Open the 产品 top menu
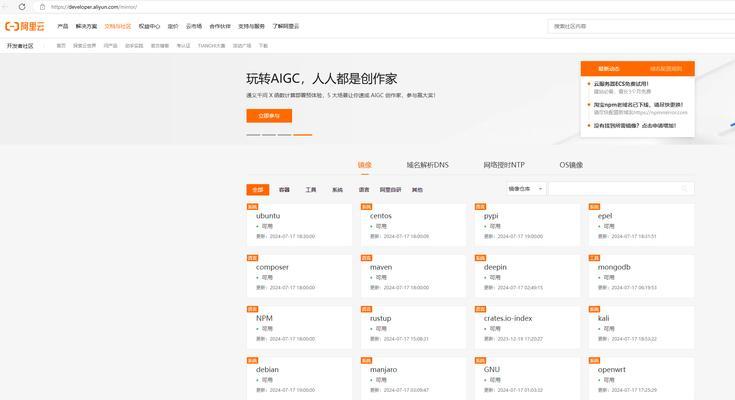 (62, 26)
